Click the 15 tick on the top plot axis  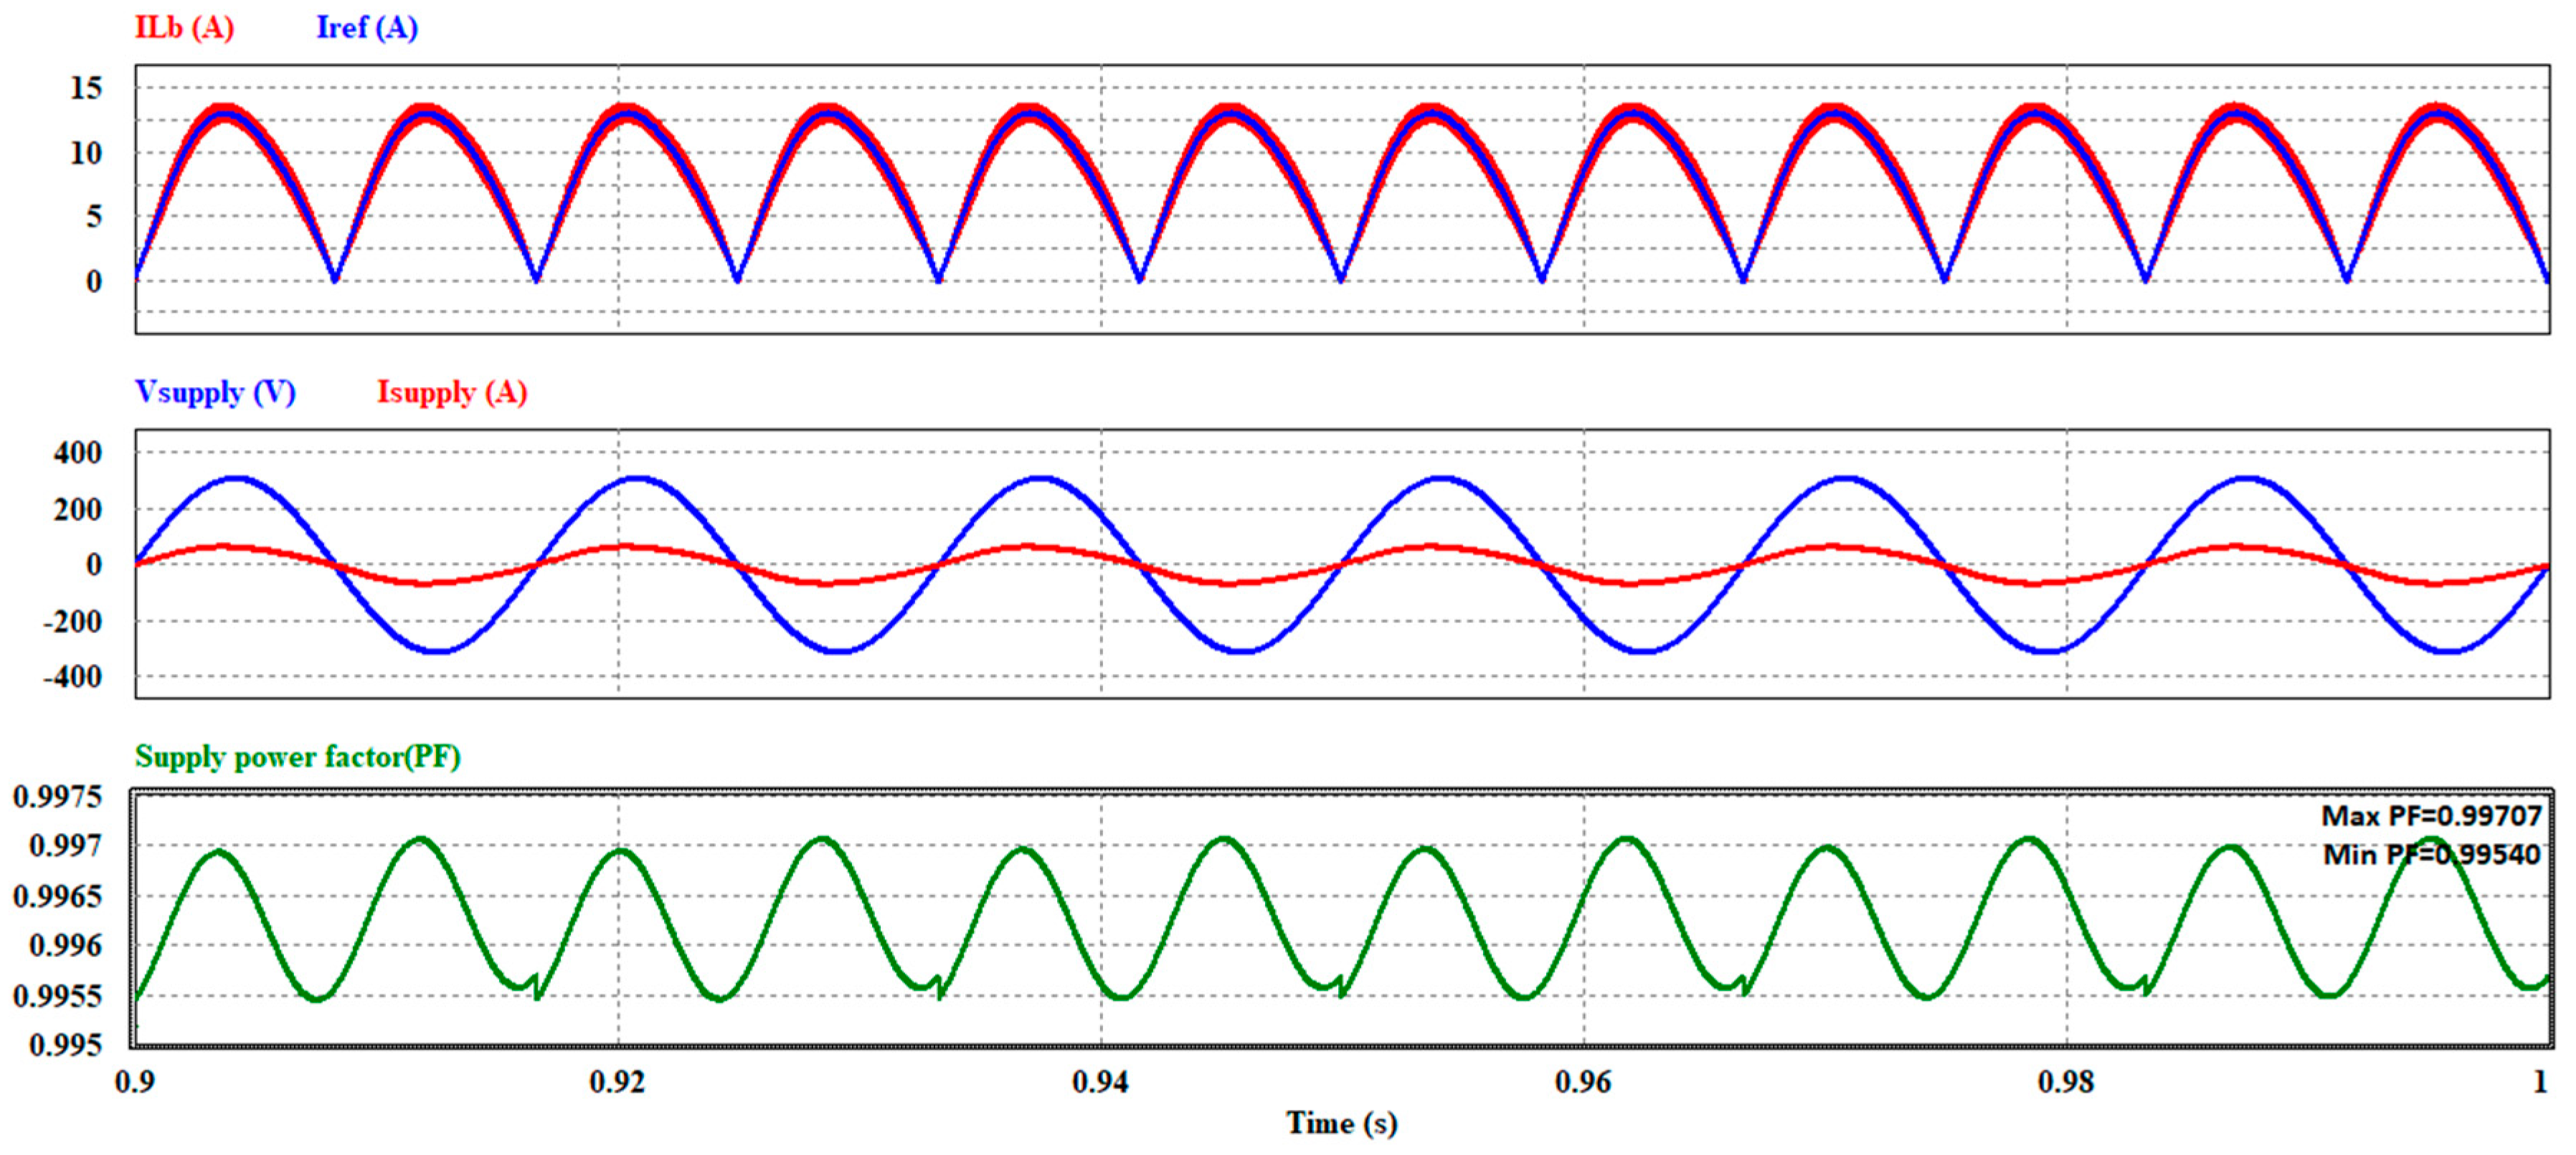pos(86,88)
